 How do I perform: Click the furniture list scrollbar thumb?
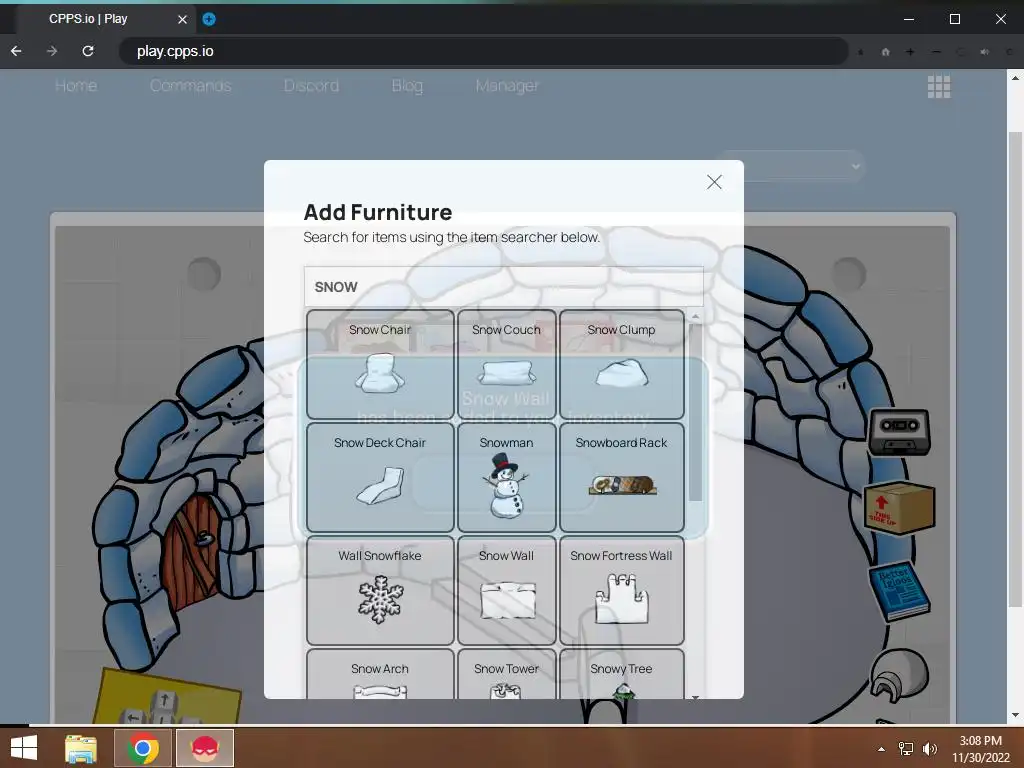[x=696, y=413]
